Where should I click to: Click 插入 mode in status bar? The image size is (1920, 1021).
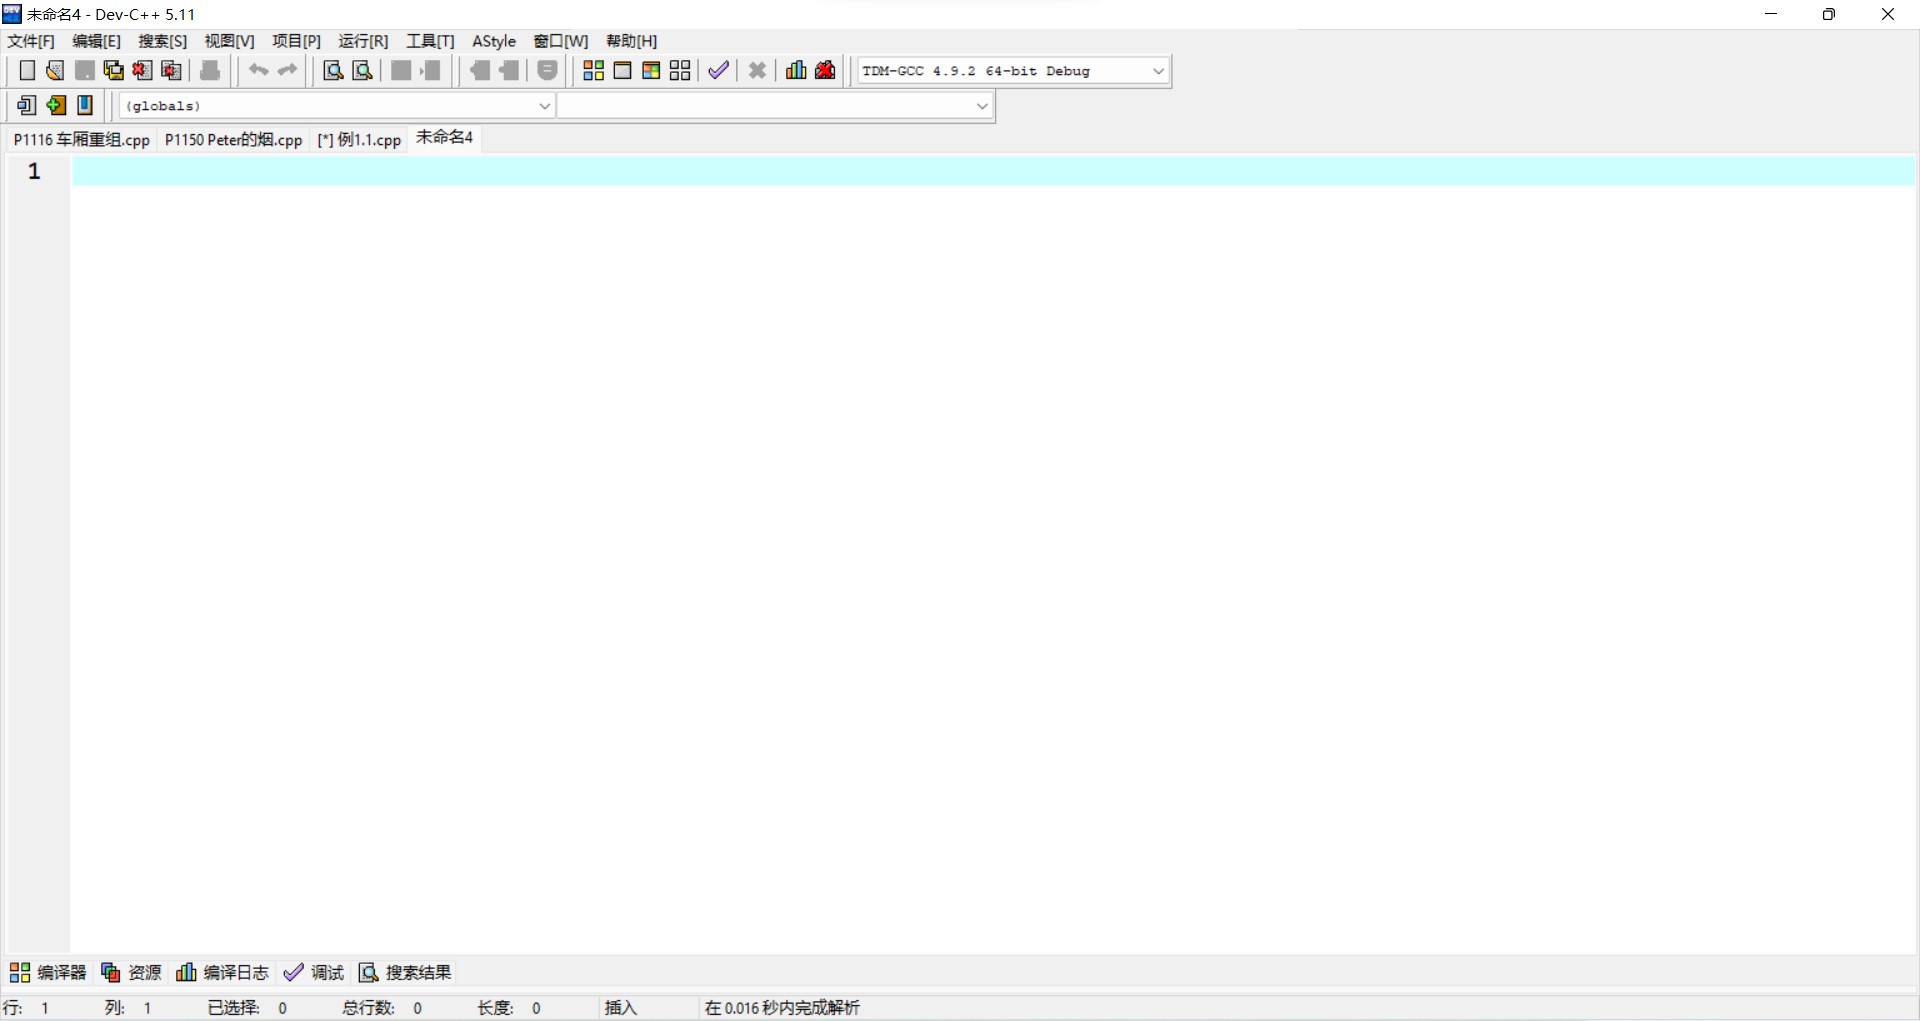point(621,1008)
